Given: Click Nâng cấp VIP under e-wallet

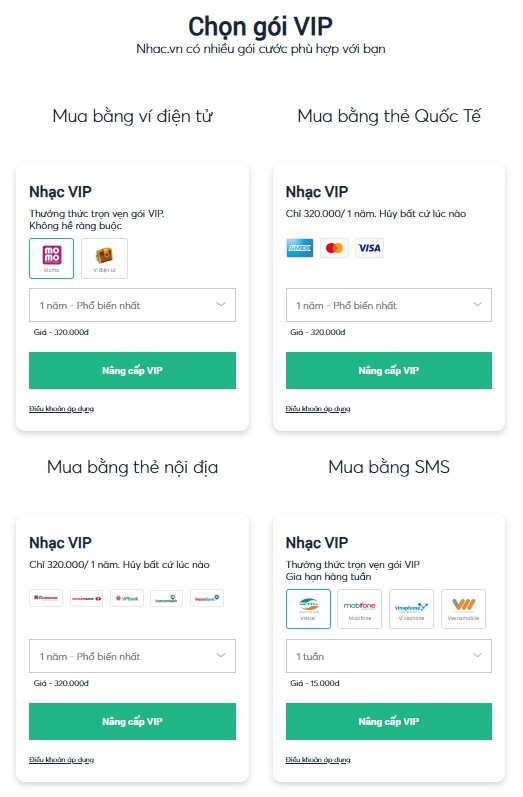Looking at the screenshot, I should (132, 371).
